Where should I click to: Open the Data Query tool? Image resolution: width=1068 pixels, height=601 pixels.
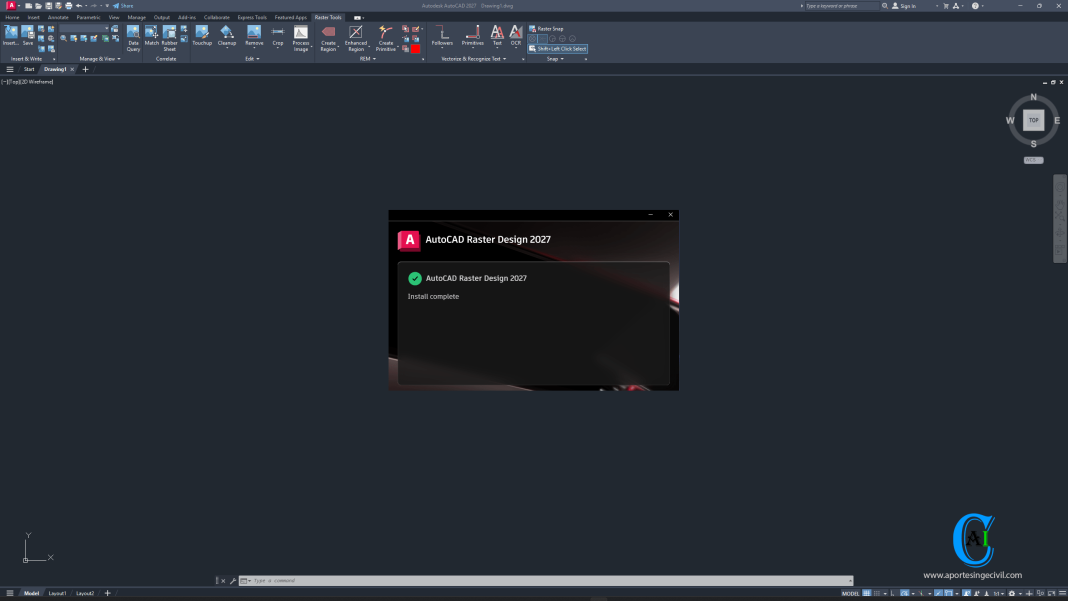133,38
